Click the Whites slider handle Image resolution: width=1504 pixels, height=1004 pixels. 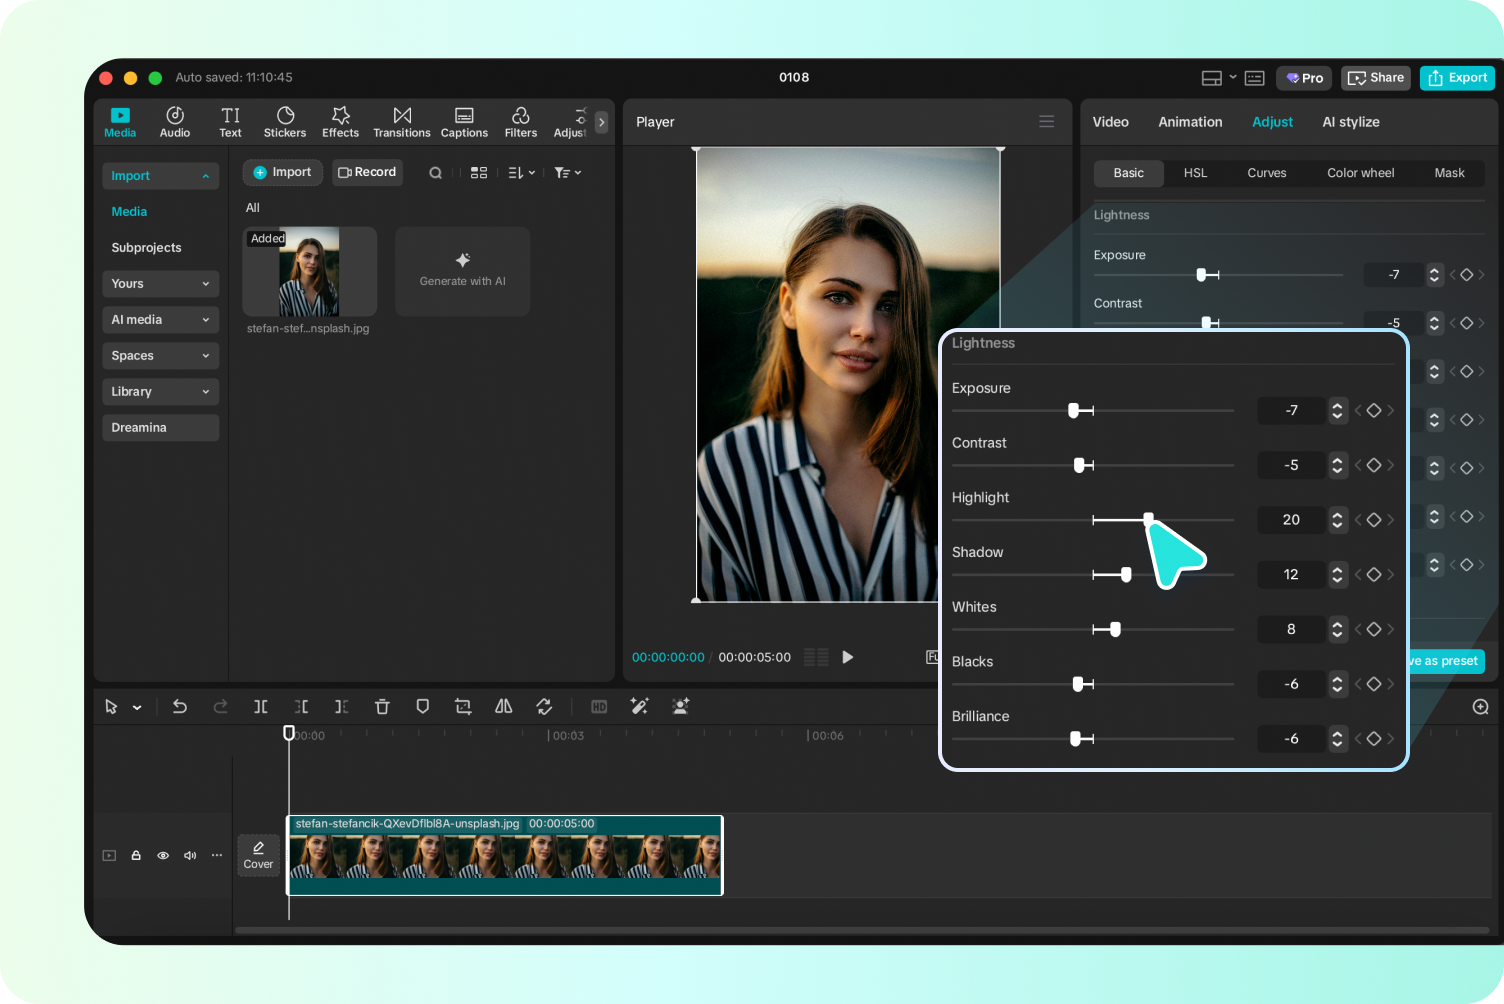pyautogui.click(x=1115, y=629)
